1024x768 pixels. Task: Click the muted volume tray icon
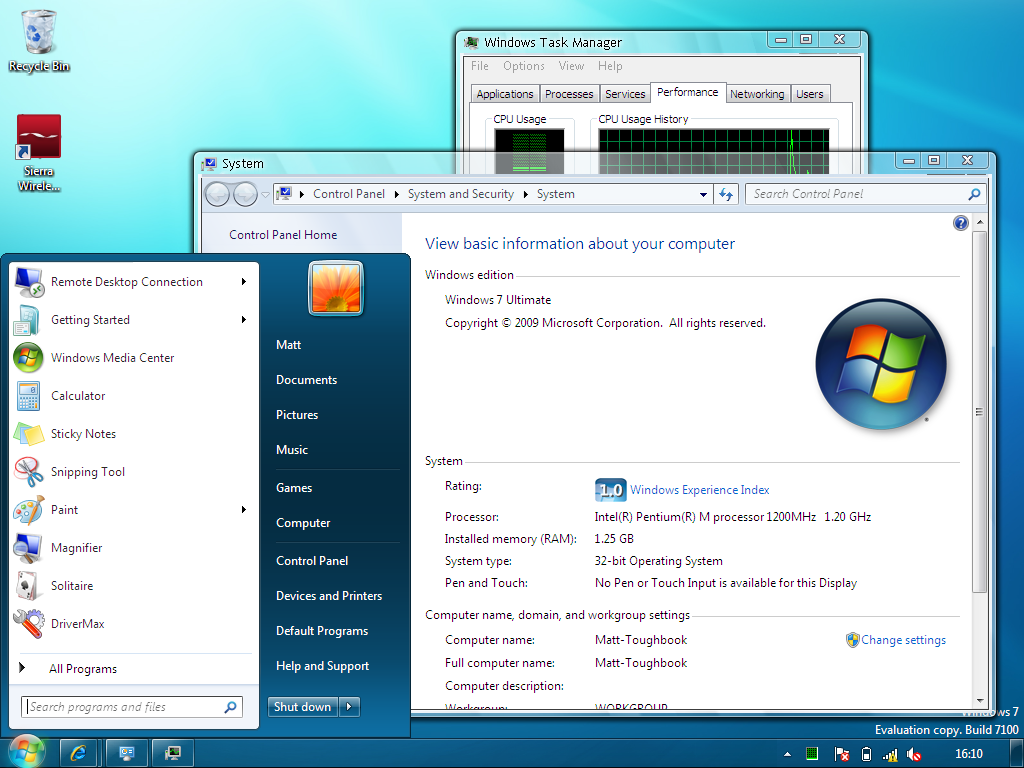tap(914, 754)
